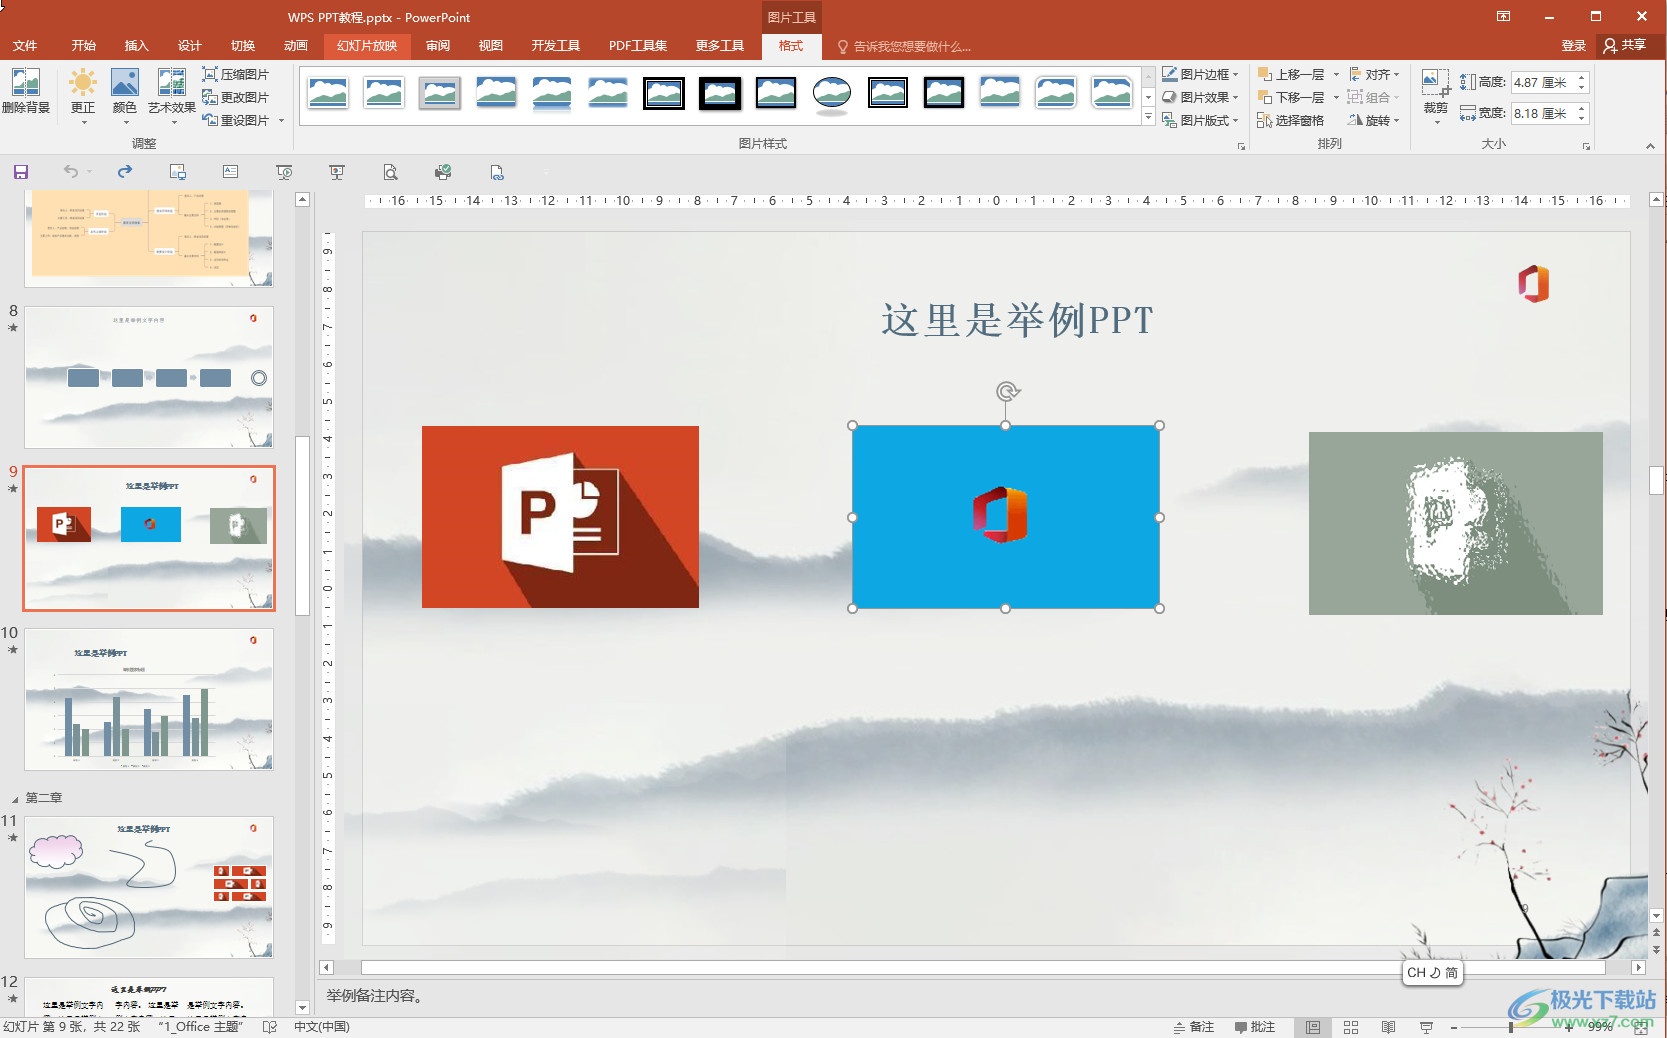This screenshot has height=1038, width=1667.
Task: Click the zoom slider handle in status bar
Action: [x=1510, y=1027]
